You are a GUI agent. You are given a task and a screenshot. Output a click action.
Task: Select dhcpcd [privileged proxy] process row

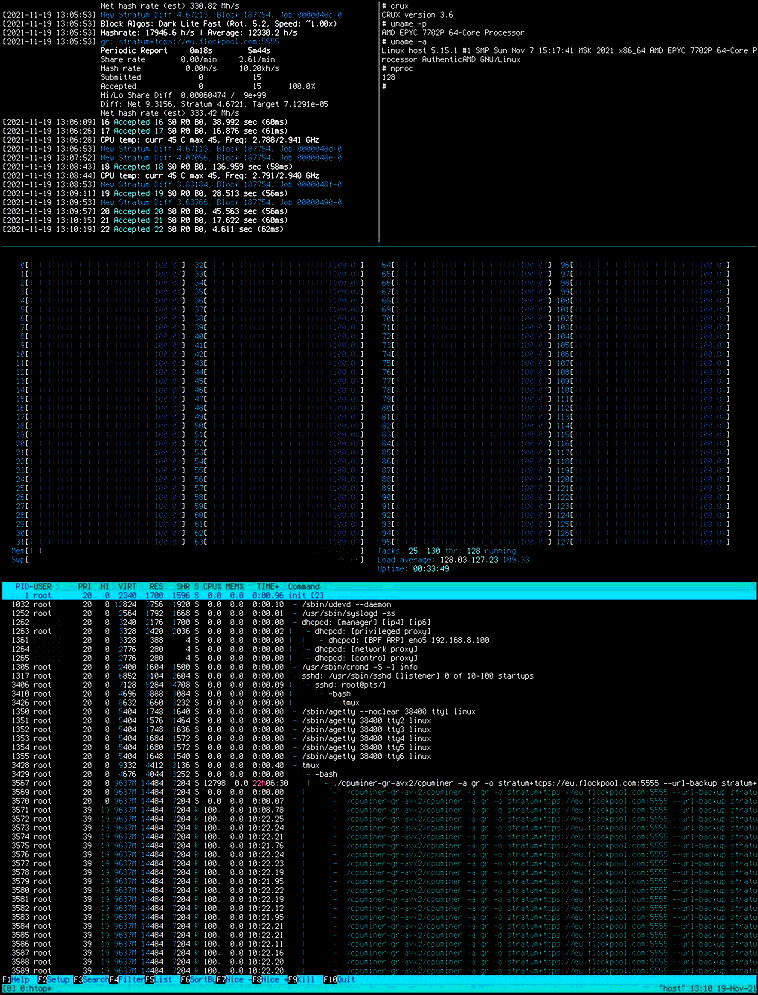pyautogui.click(x=379, y=631)
